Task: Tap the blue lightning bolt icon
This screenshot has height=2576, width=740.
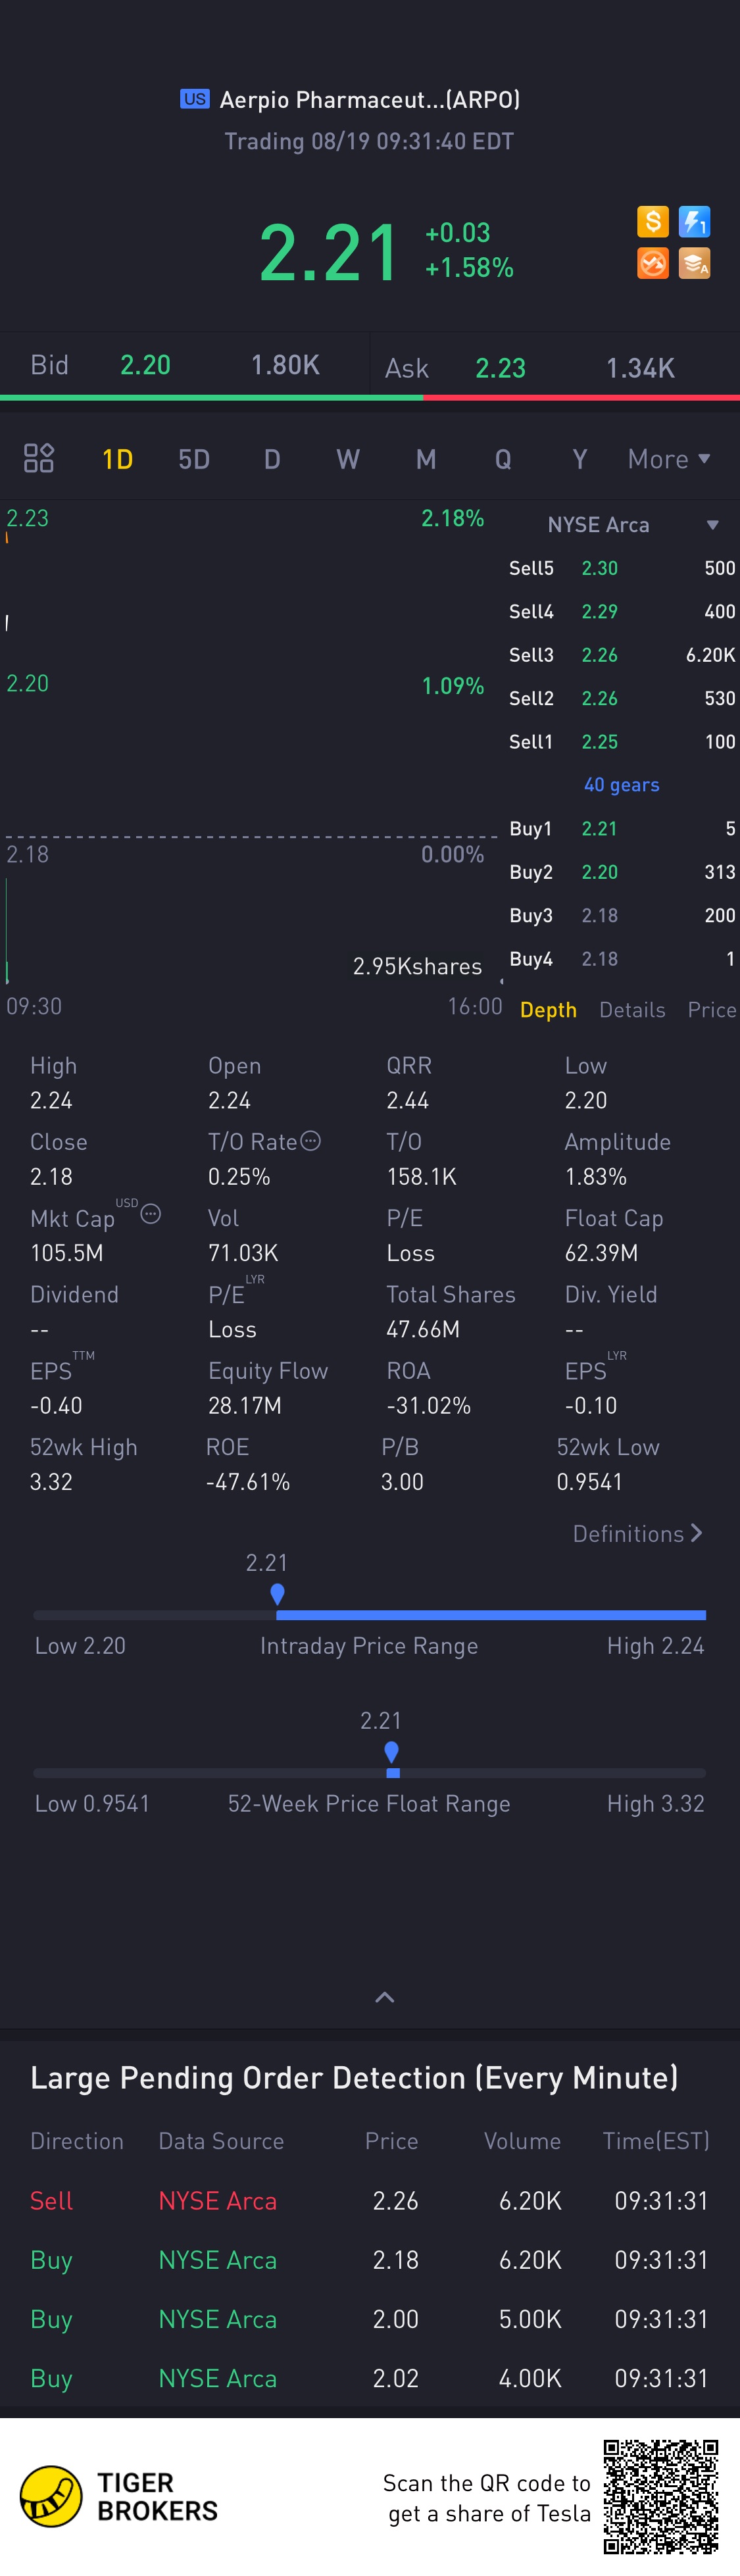Action: [694, 221]
